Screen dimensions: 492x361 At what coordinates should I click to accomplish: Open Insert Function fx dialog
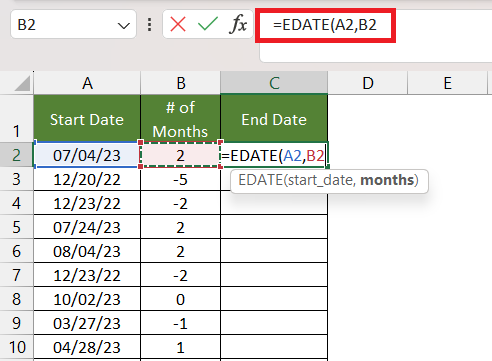pyautogui.click(x=238, y=25)
